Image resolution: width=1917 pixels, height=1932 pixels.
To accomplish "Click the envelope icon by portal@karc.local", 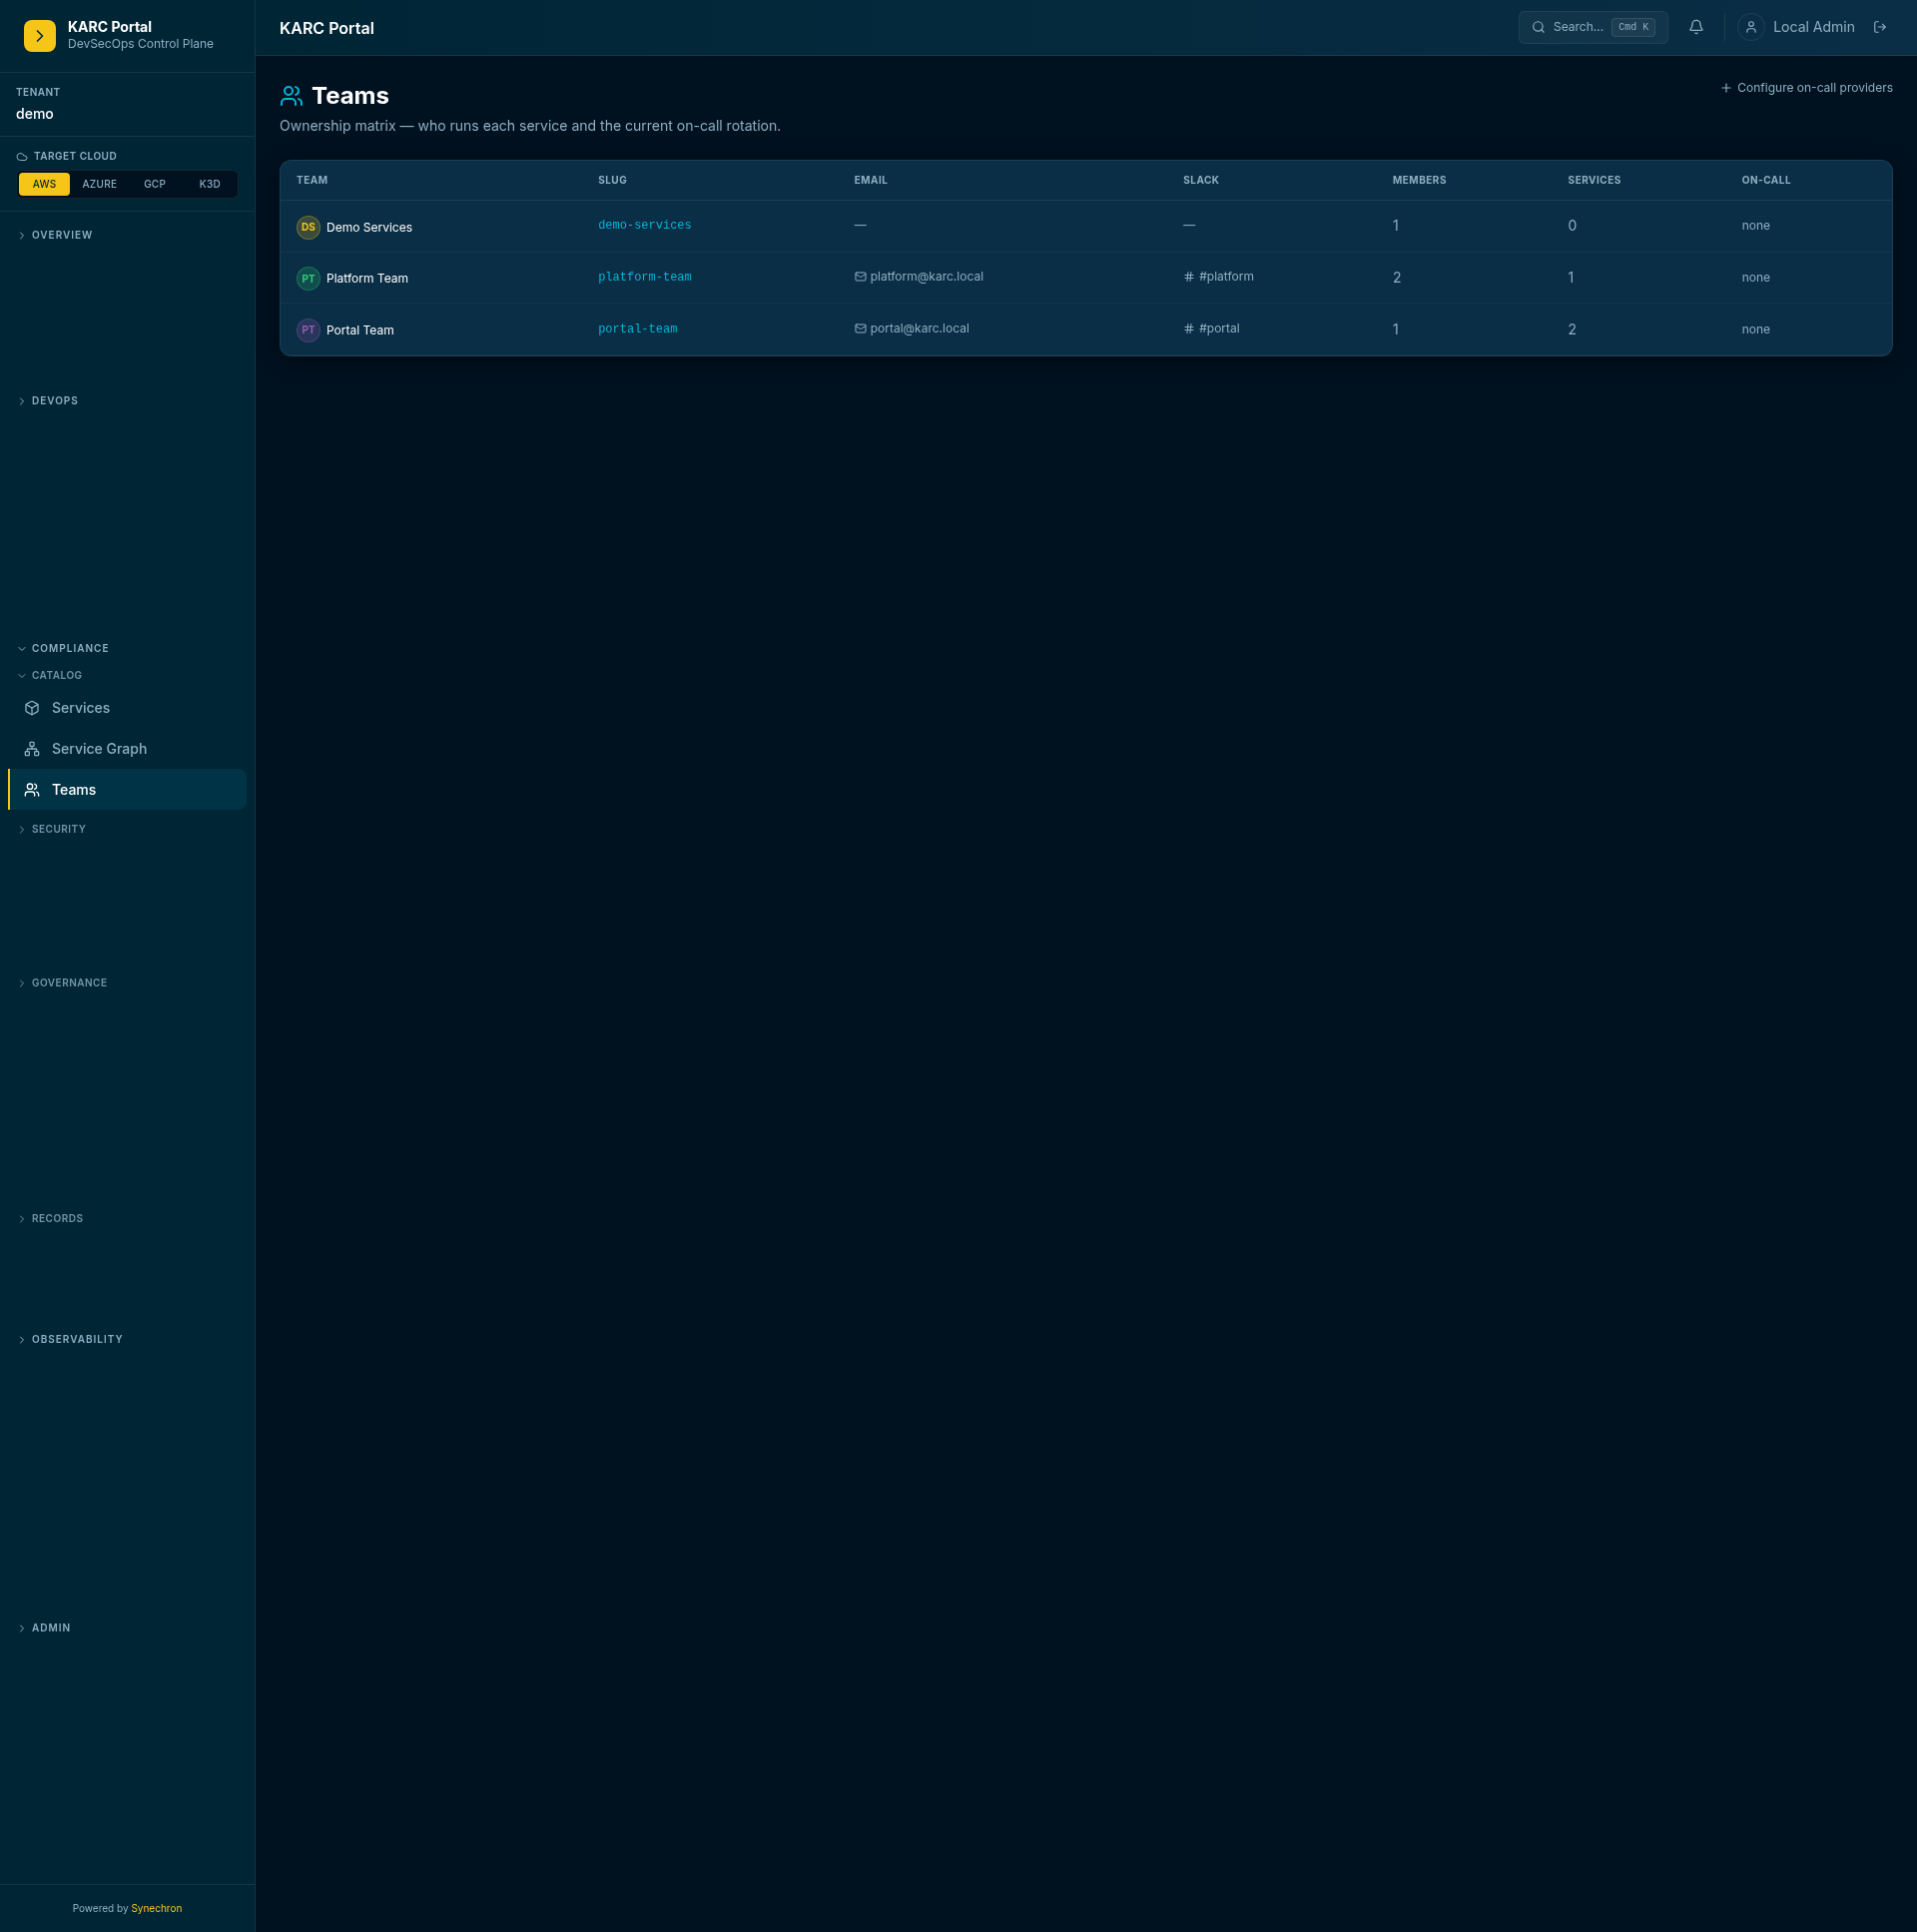I will [860, 329].
